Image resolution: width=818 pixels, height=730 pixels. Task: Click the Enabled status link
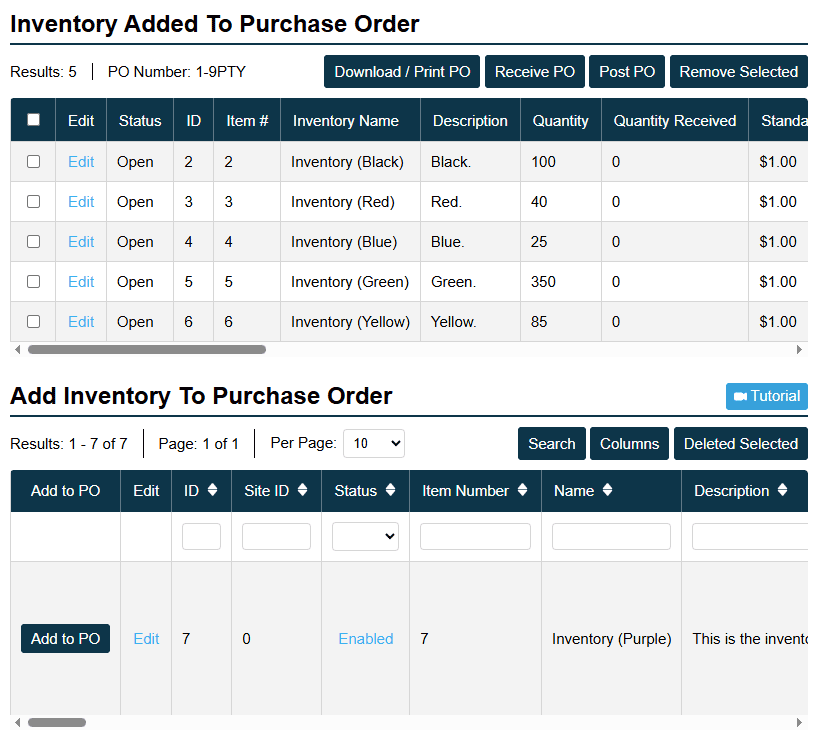(x=366, y=639)
